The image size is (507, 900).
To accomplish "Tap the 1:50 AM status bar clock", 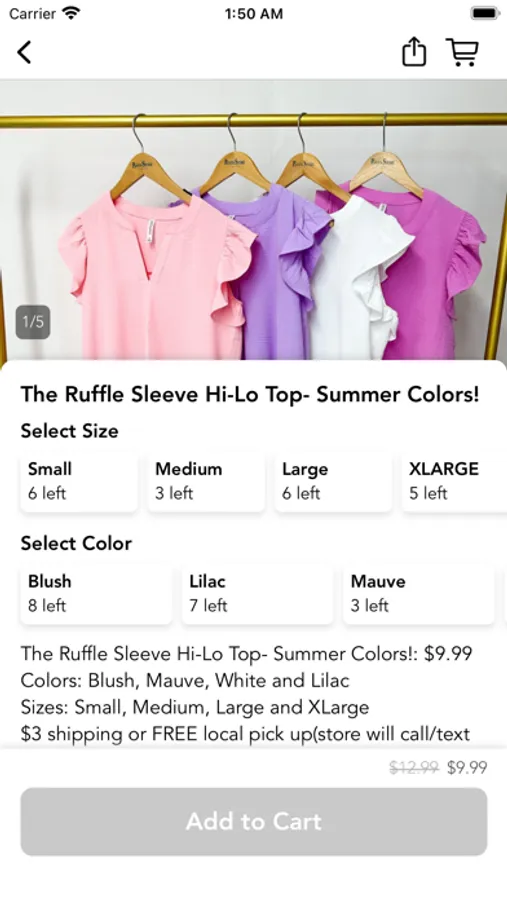I will pyautogui.click(x=253, y=14).
